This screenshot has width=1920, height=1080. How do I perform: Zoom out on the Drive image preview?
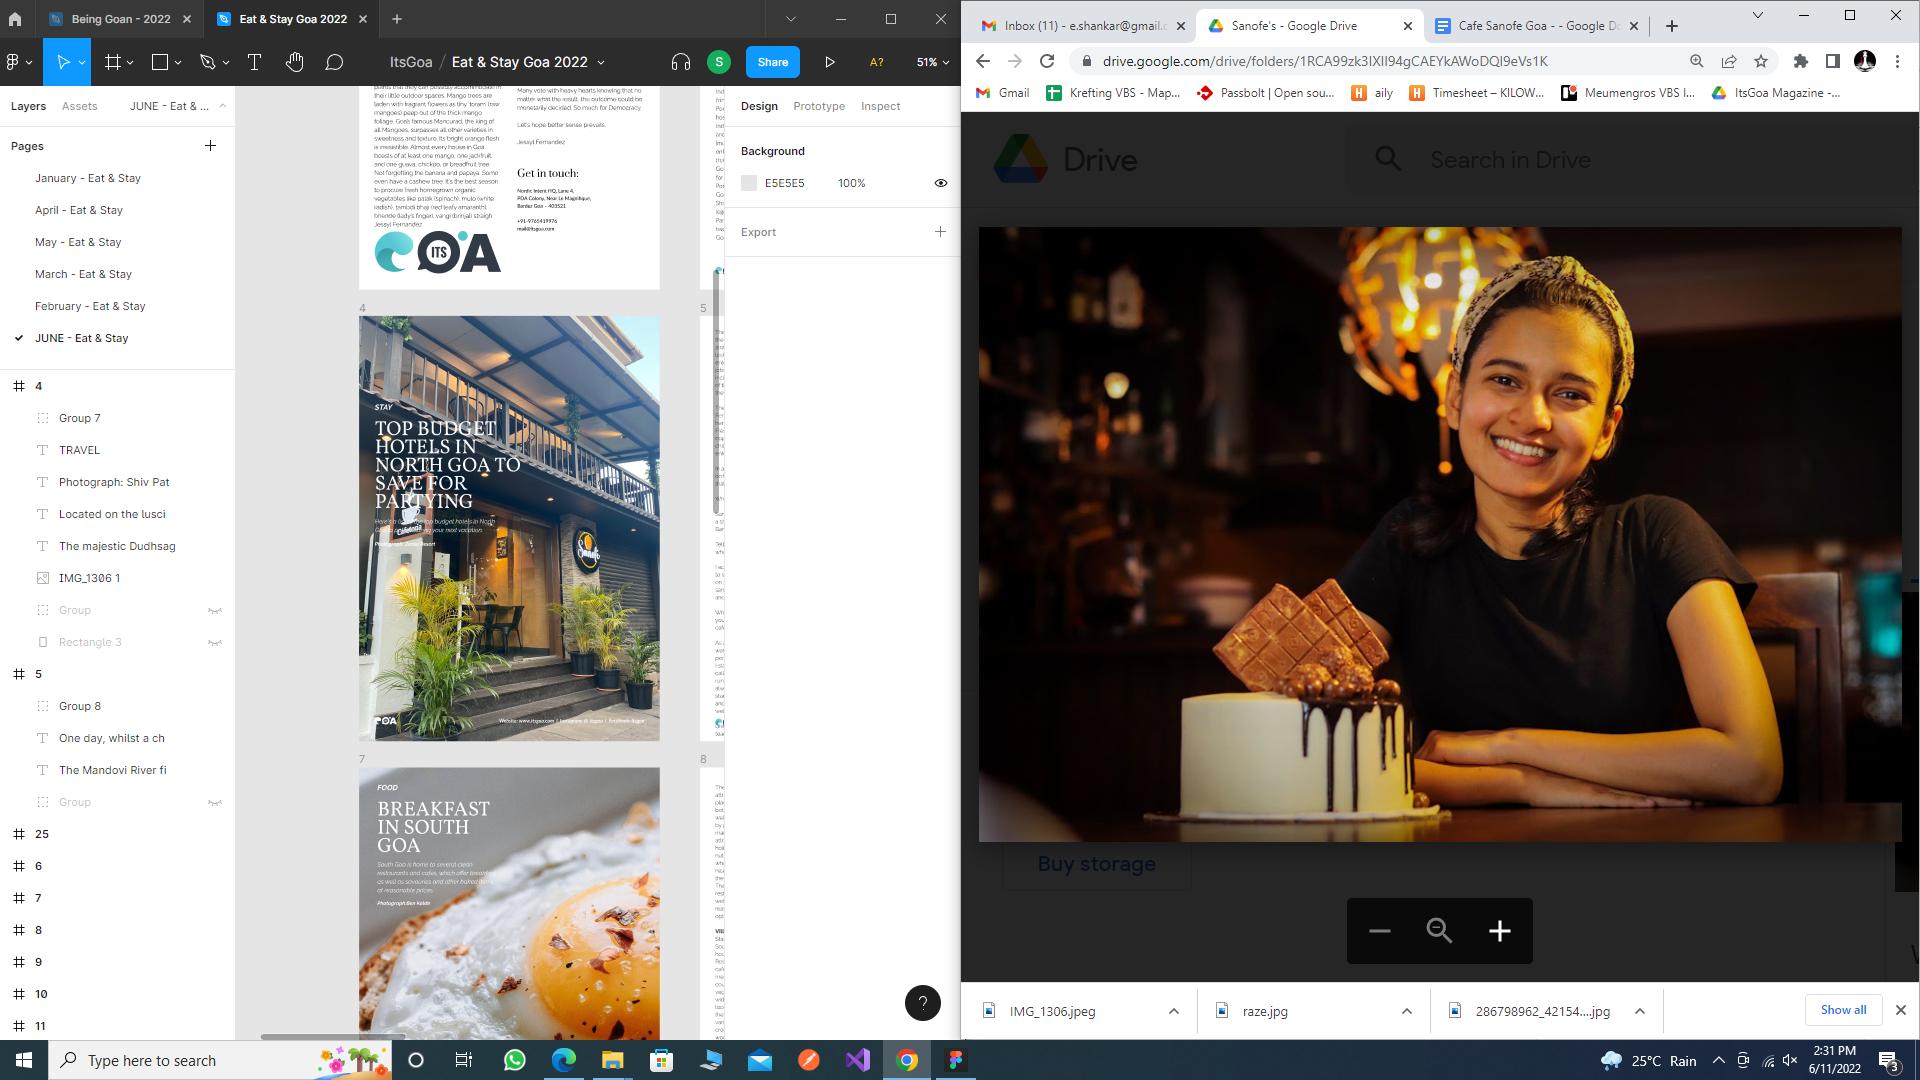click(1379, 931)
